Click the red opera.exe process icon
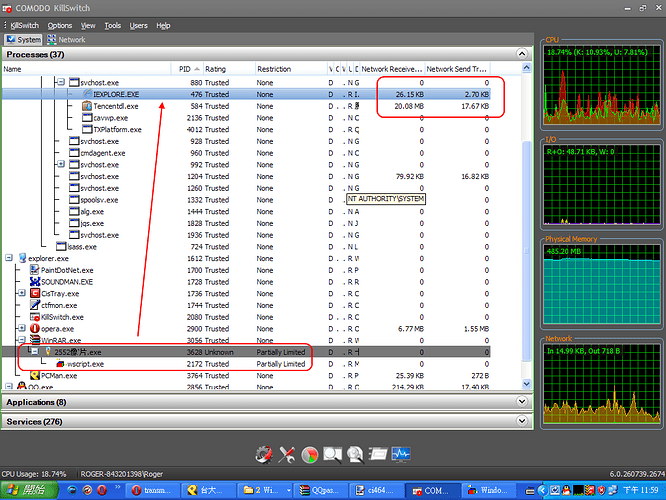 pos(35,328)
